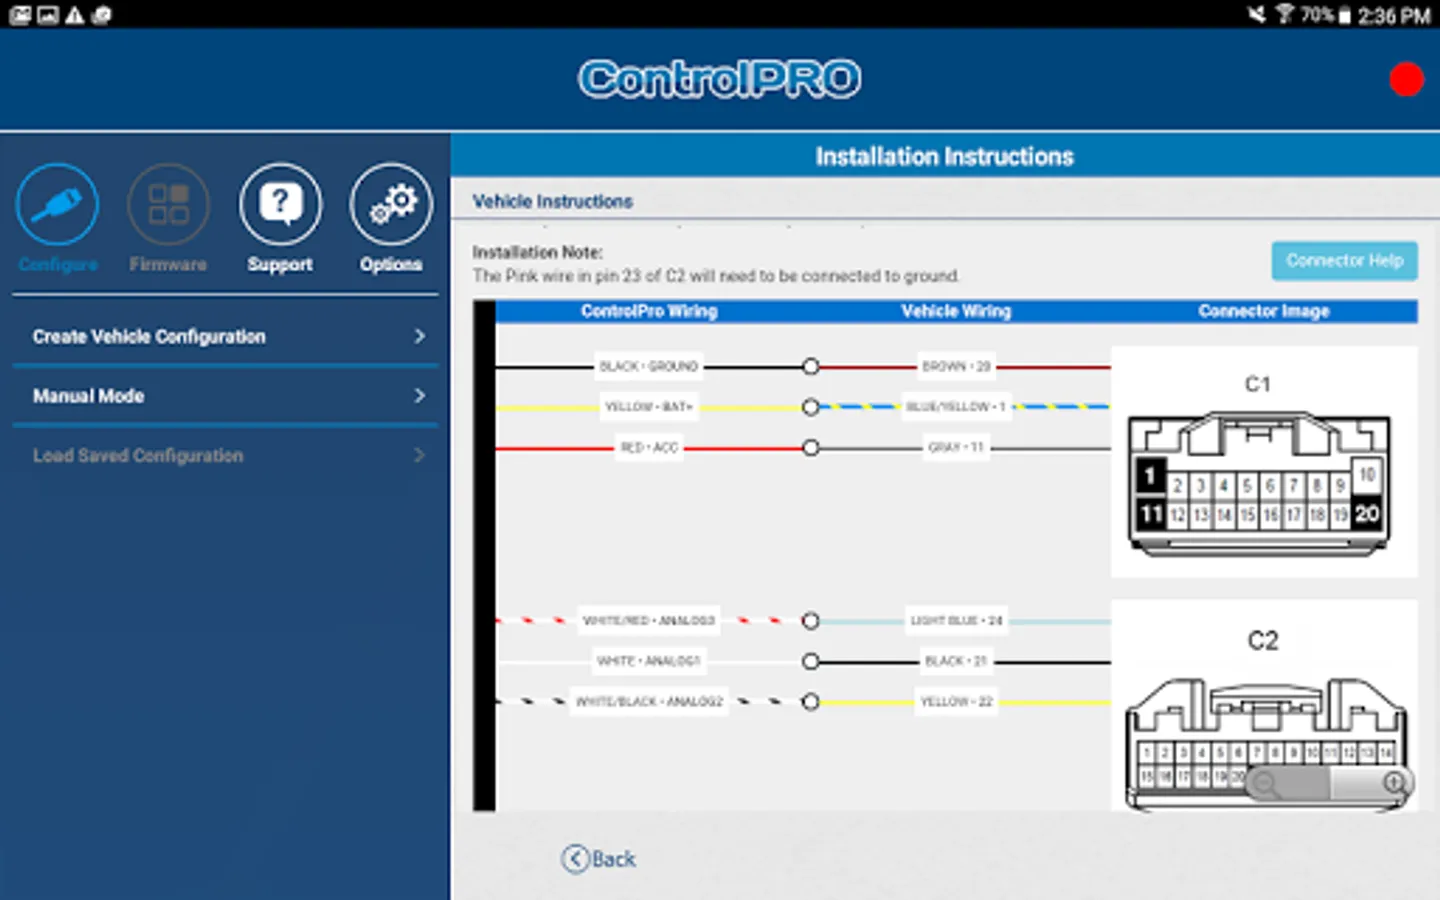Click the Connector Image column header
Image resolution: width=1440 pixels, height=900 pixels.
[1264, 311]
